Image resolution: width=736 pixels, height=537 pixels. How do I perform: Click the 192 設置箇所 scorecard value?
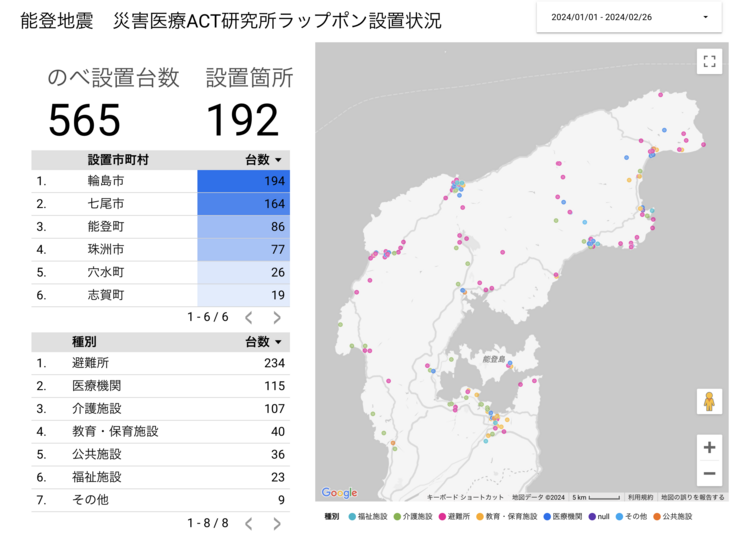tap(242, 120)
